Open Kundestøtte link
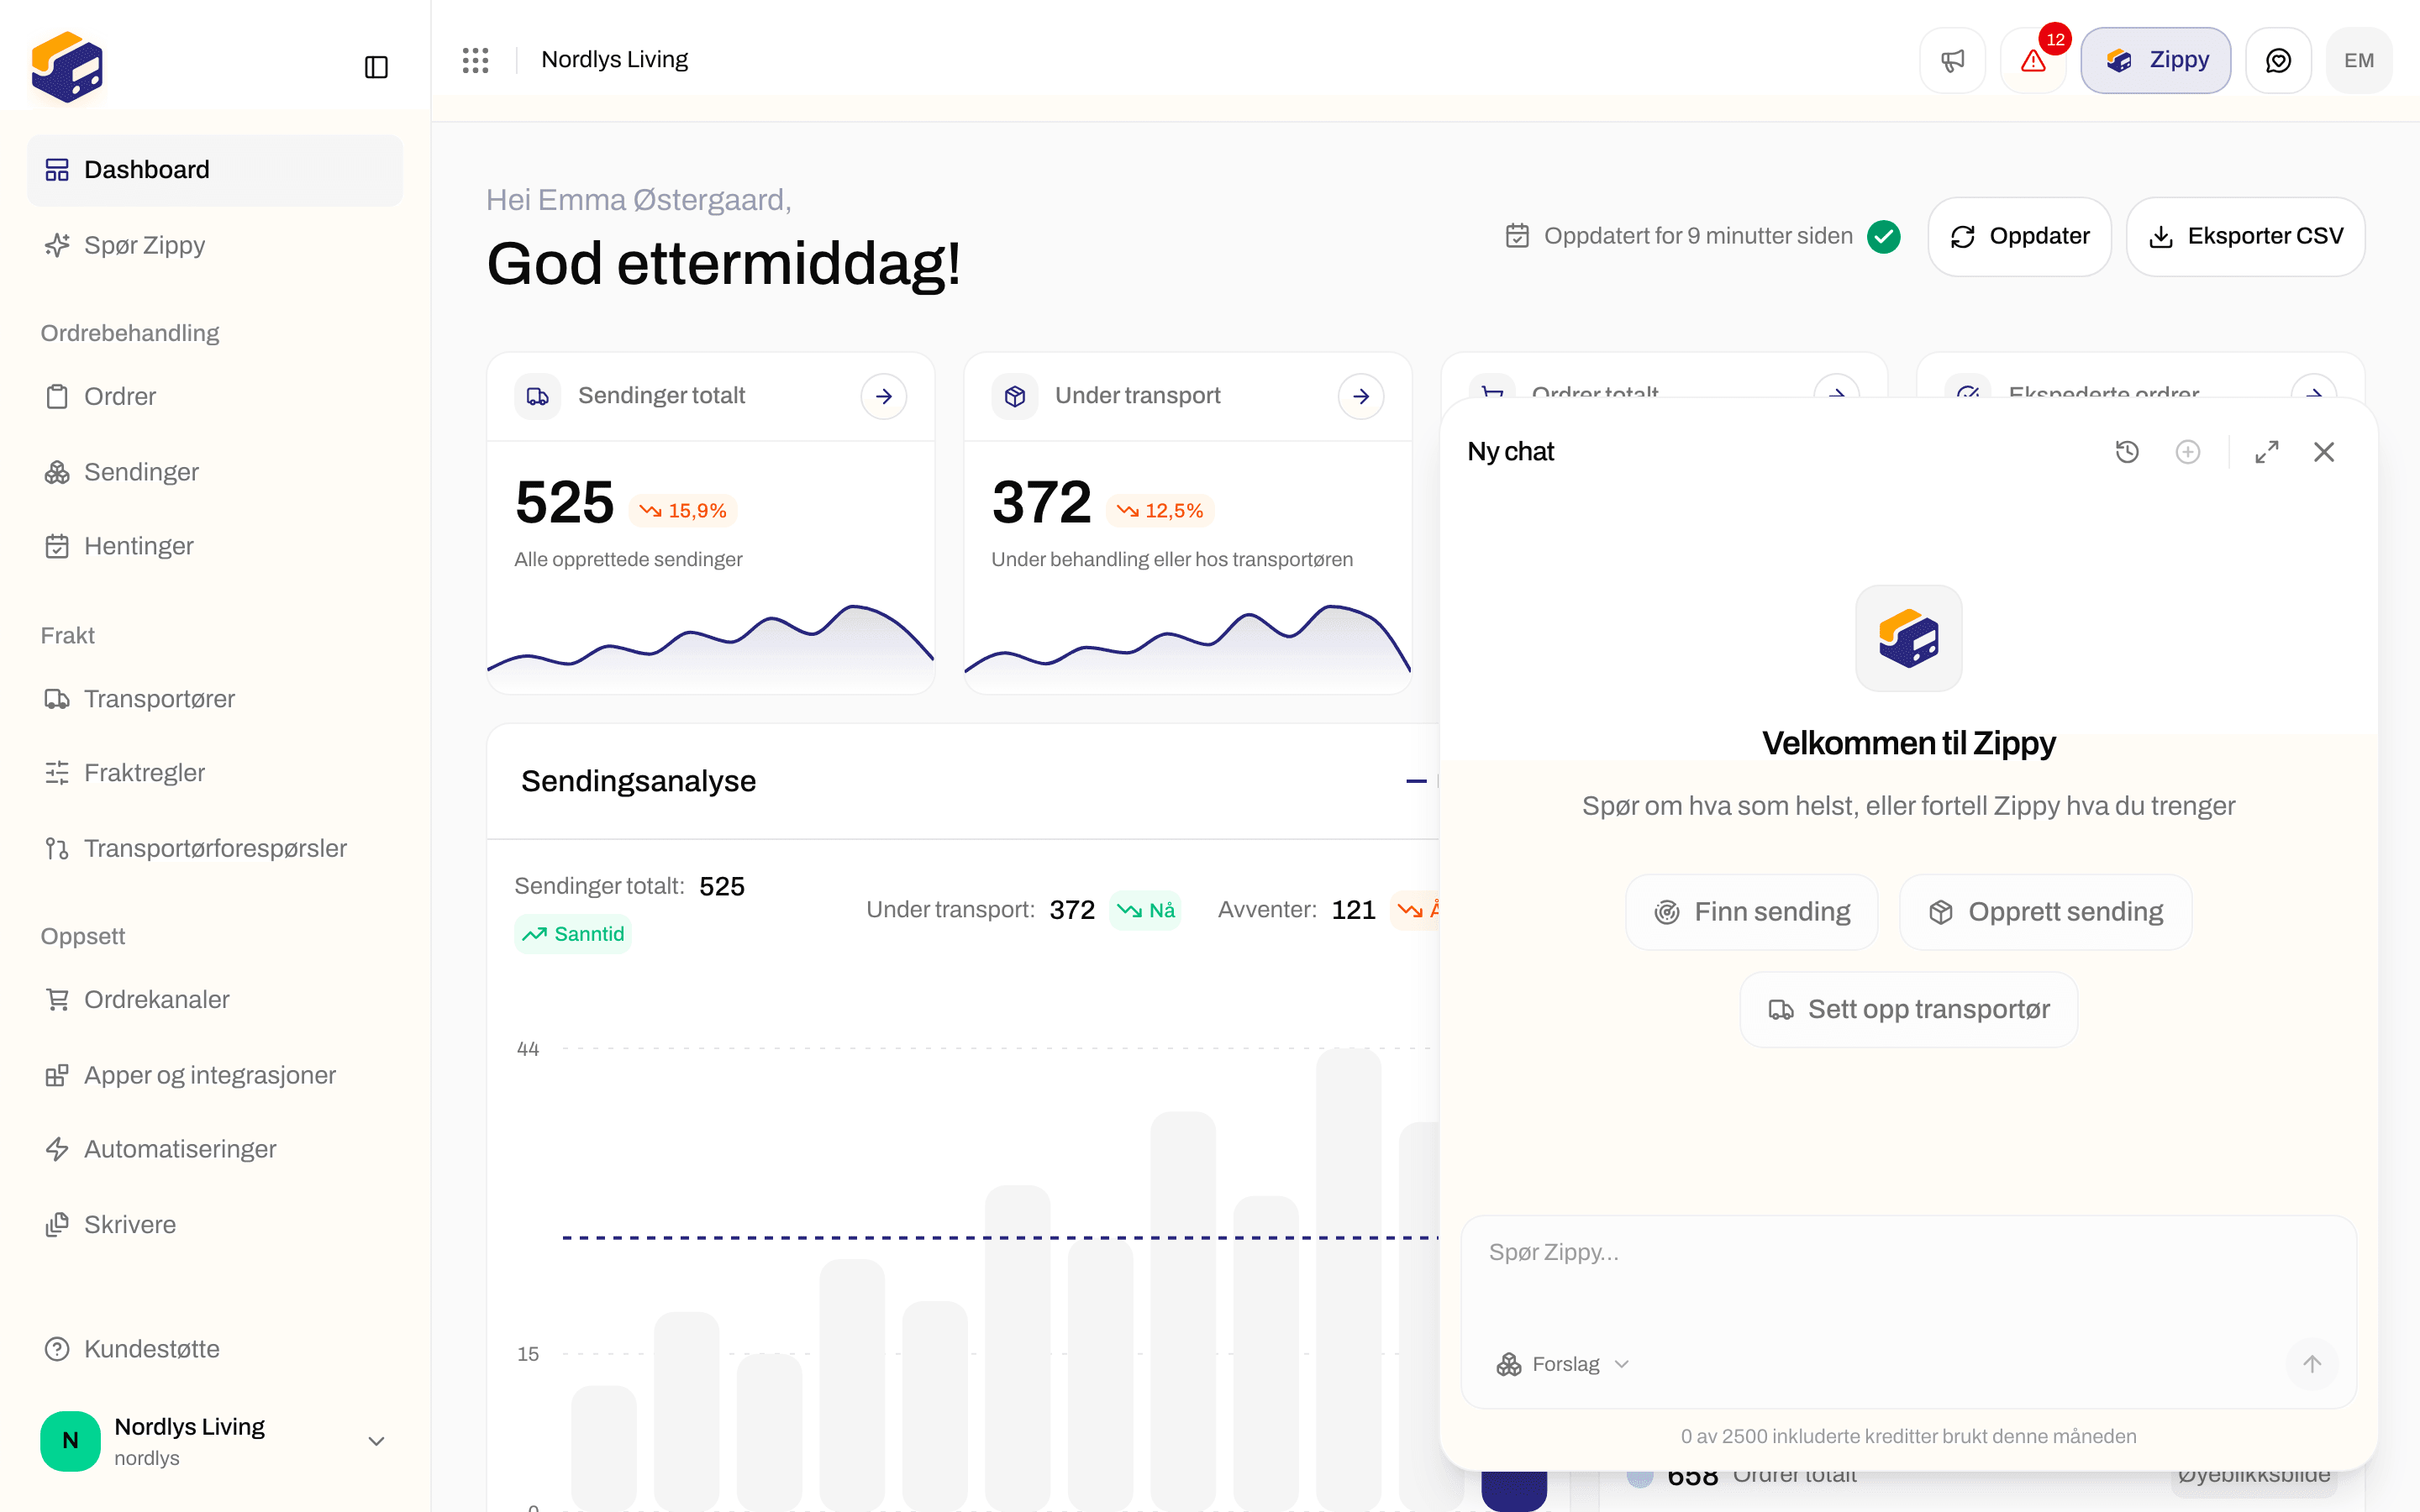 (x=215, y=1349)
